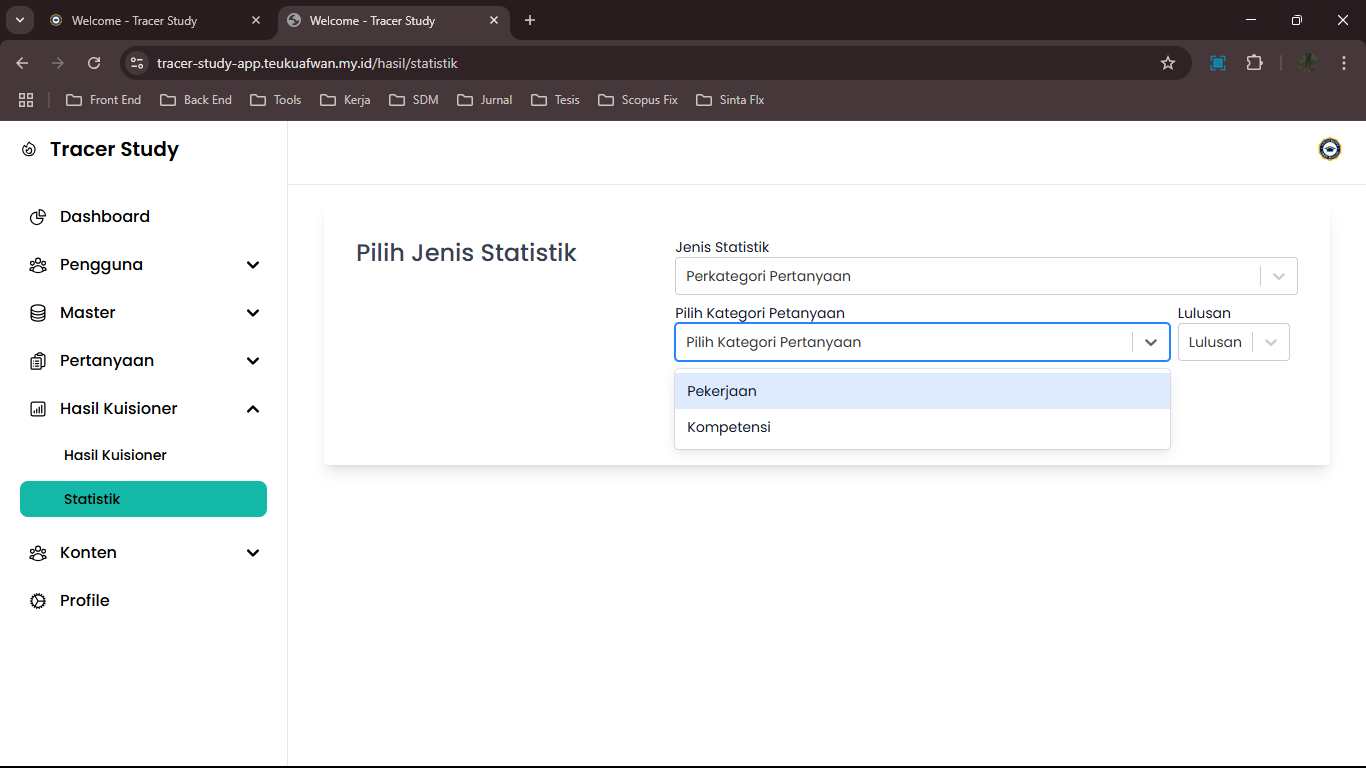
Task: Open the Jenis Statistik dropdown
Action: pos(985,276)
